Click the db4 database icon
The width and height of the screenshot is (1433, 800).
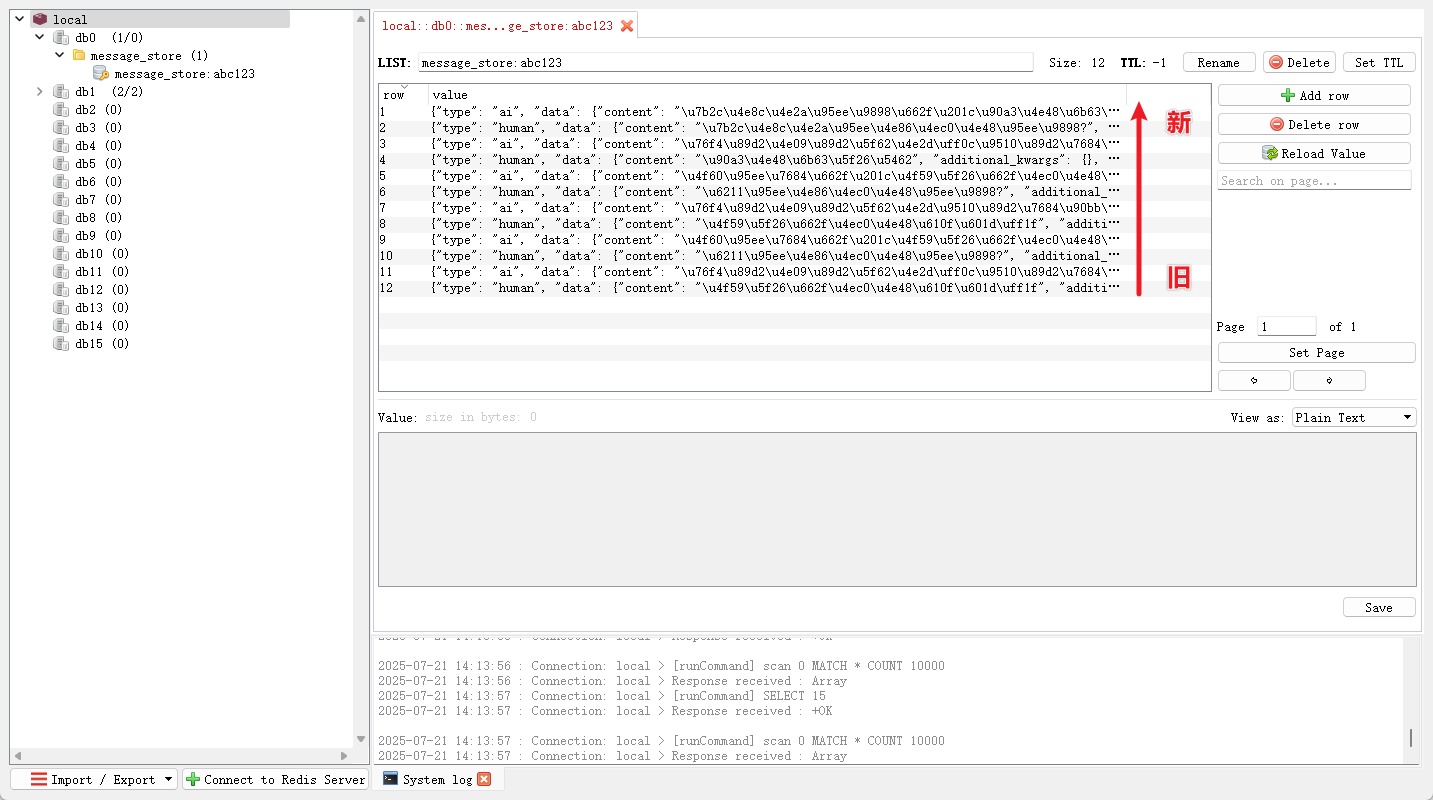coord(61,145)
